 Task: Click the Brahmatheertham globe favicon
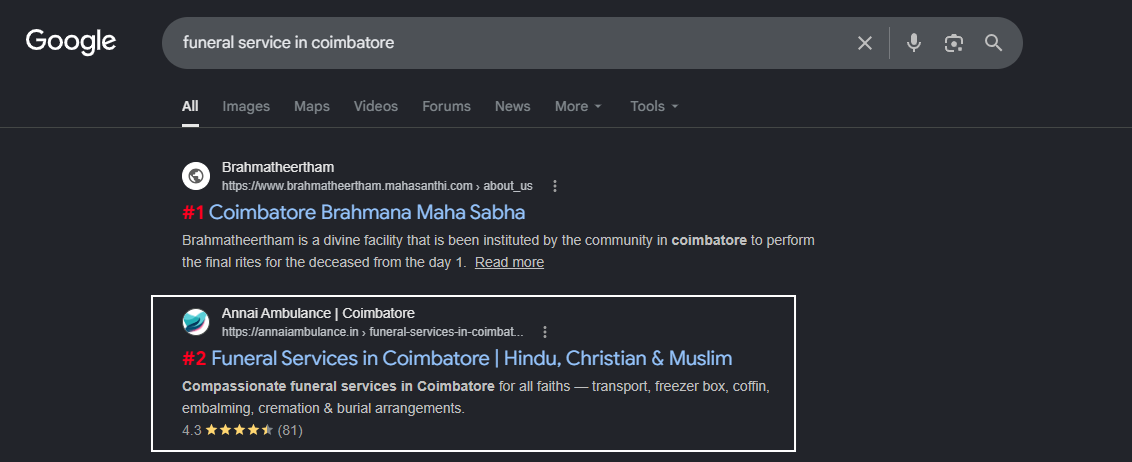click(x=196, y=175)
